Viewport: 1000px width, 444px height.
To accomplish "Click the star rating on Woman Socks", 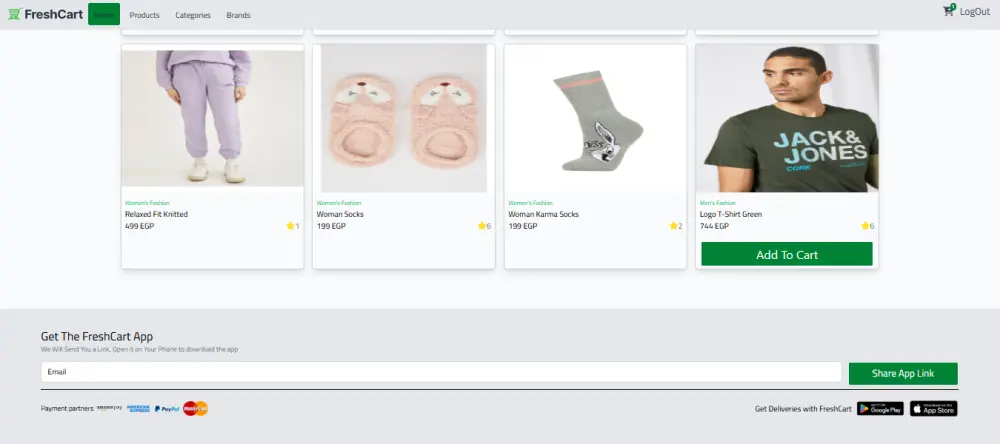I will (485, 226).
